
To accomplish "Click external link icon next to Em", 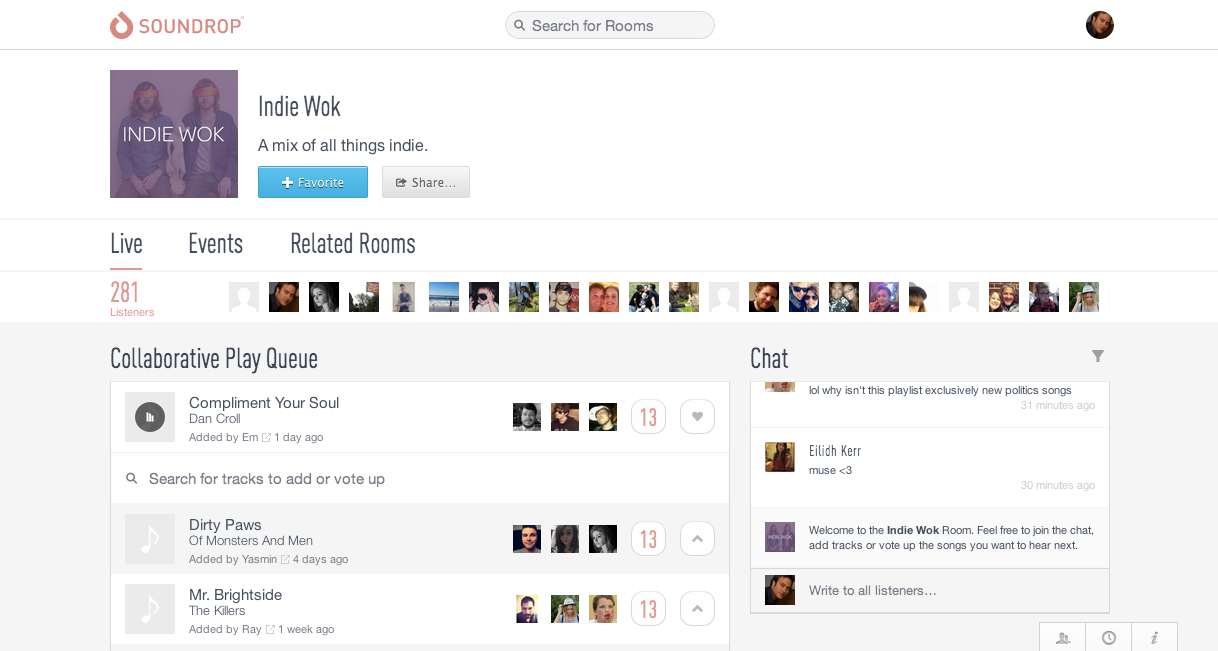I will coord(267,436).
